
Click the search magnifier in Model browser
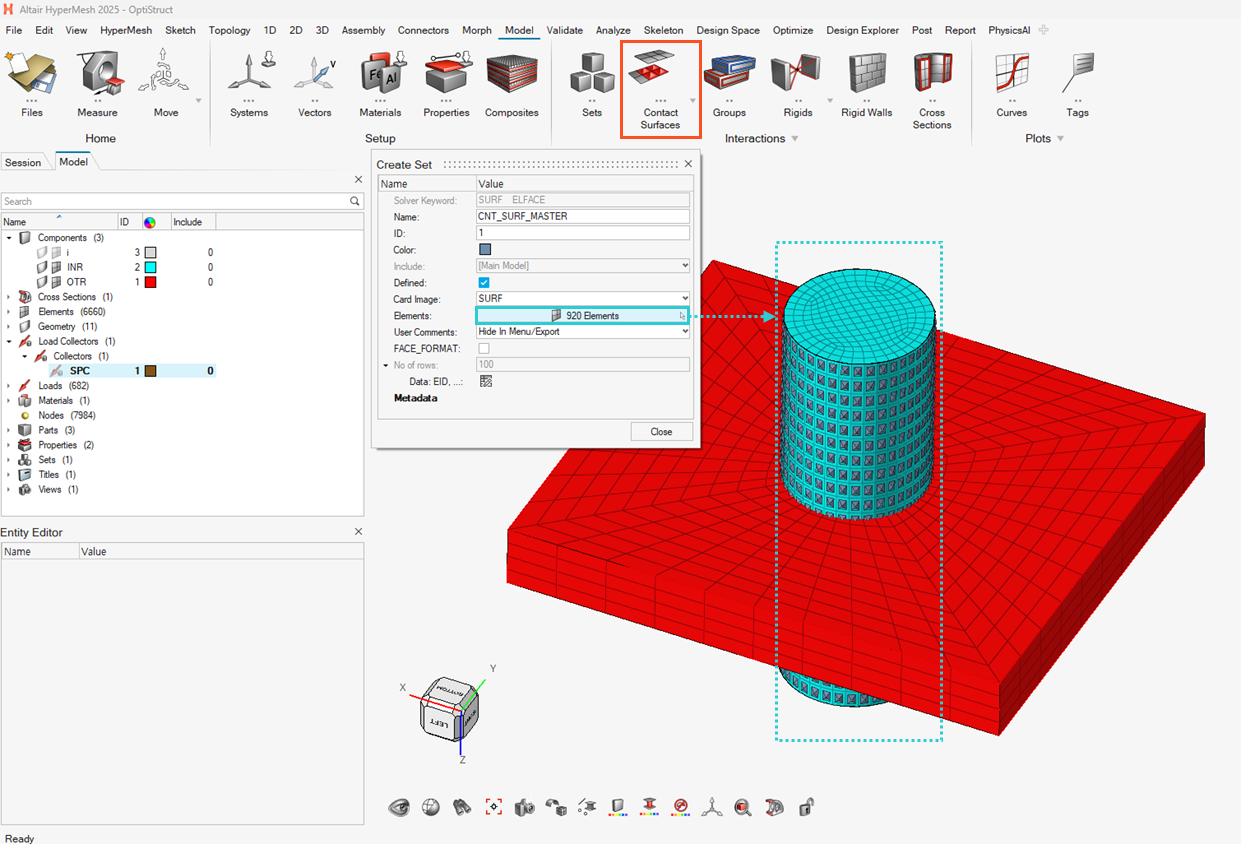point(354,201)
